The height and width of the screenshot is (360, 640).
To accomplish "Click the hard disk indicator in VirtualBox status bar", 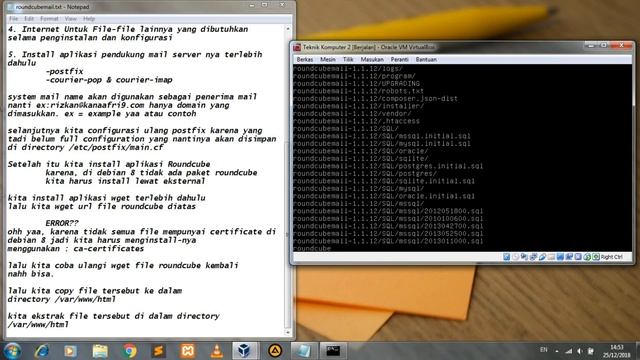I will (x=507, y=257).
